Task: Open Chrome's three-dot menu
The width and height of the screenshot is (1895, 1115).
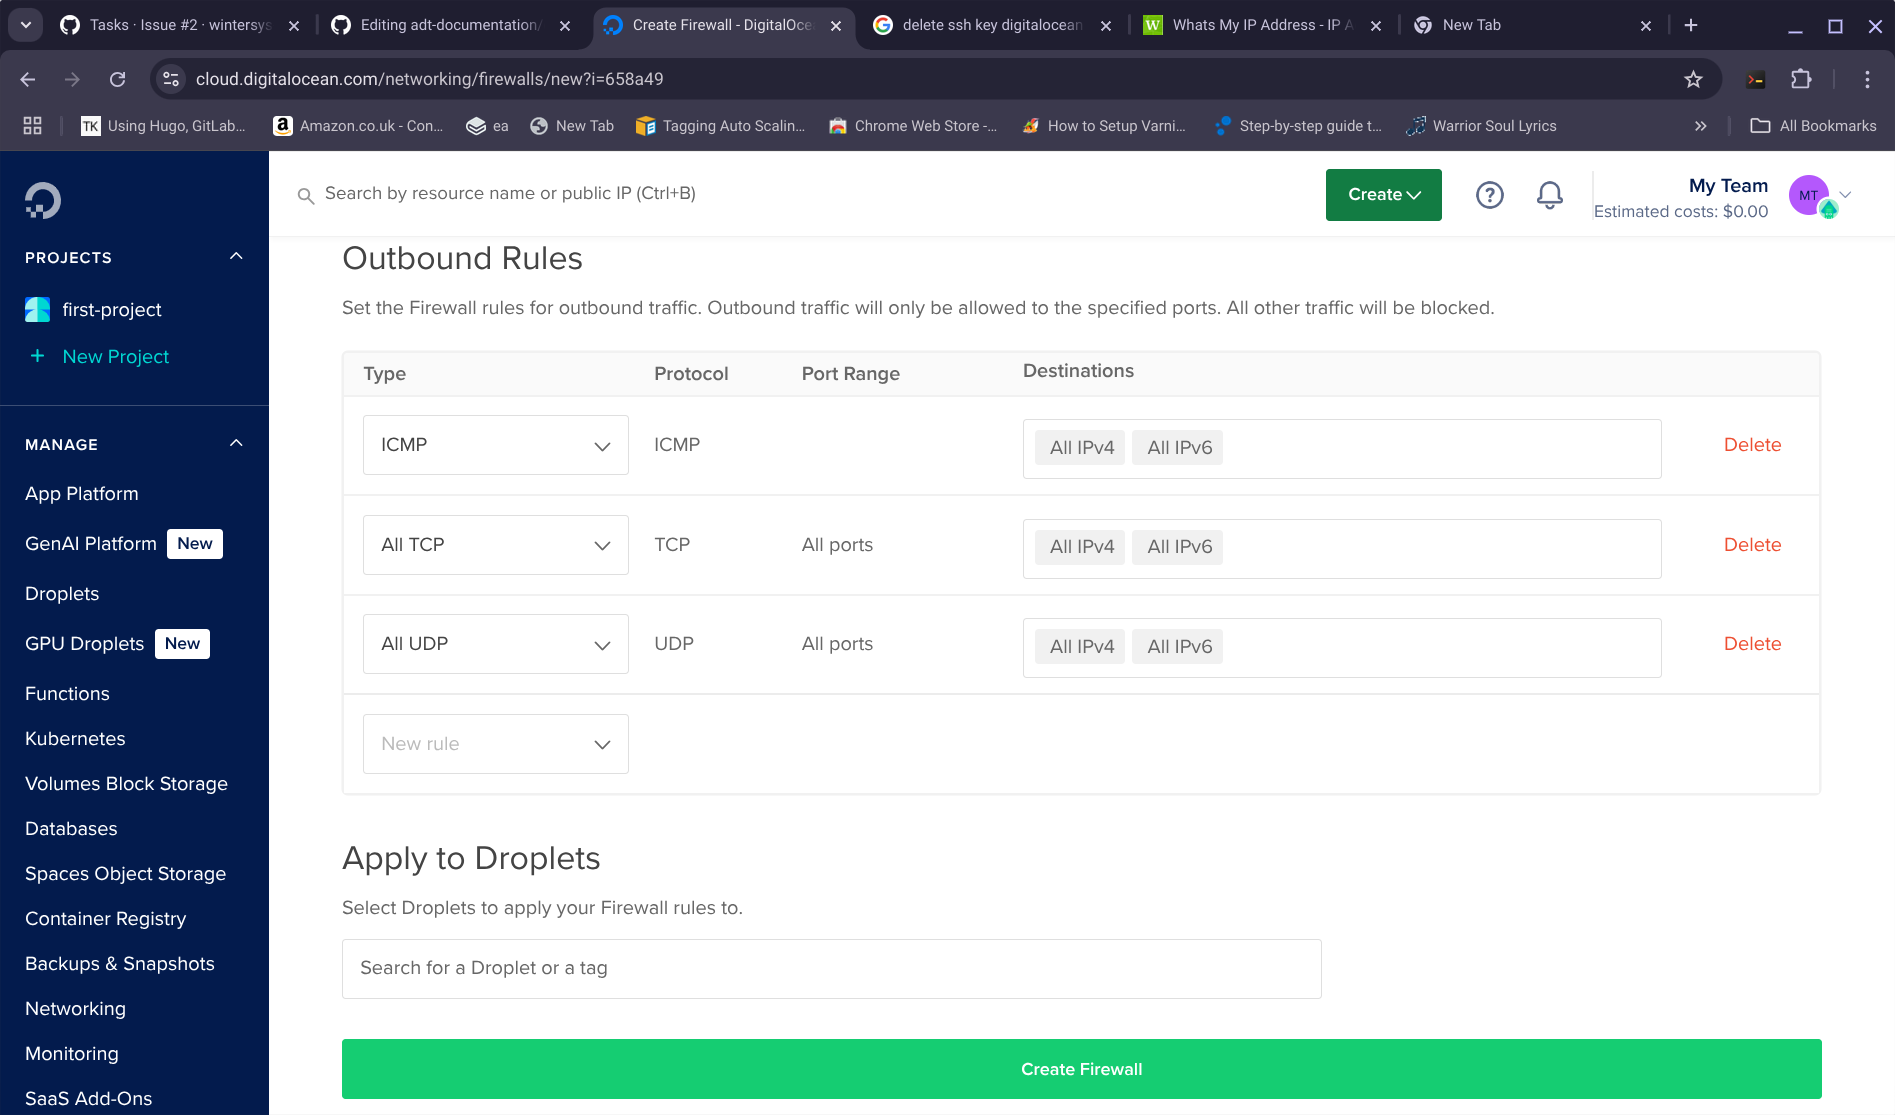Action: (x=1867, y=79)
